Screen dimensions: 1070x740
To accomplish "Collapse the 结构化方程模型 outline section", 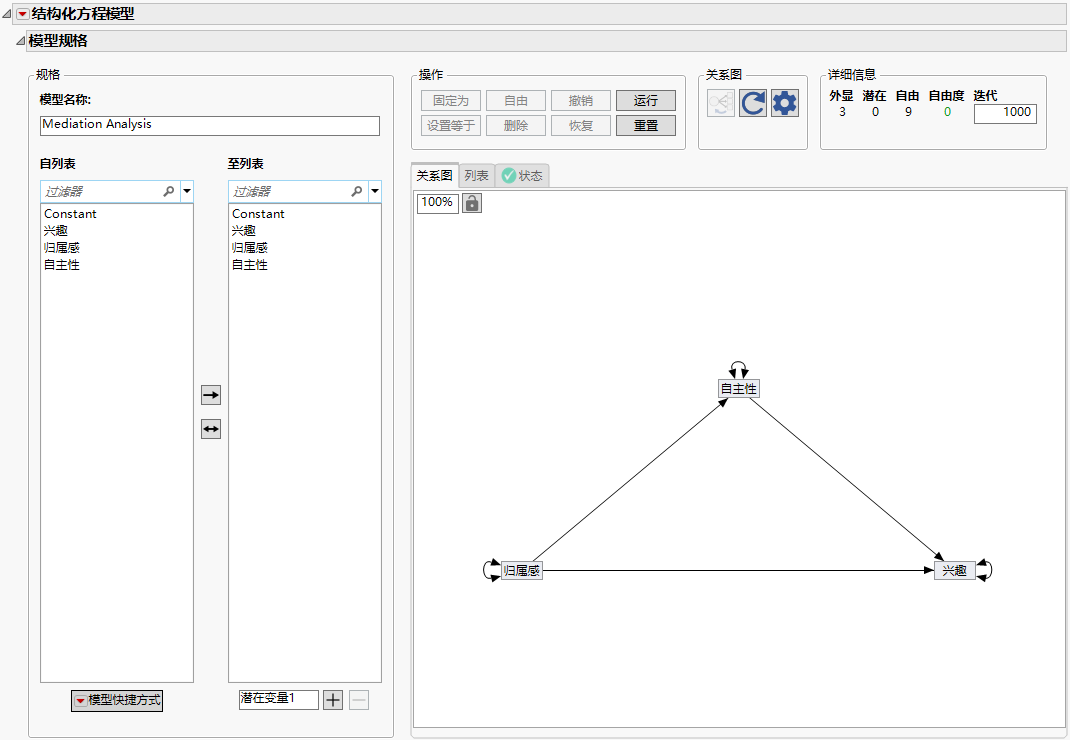I will pyautogui.click(x=7, y=14).
